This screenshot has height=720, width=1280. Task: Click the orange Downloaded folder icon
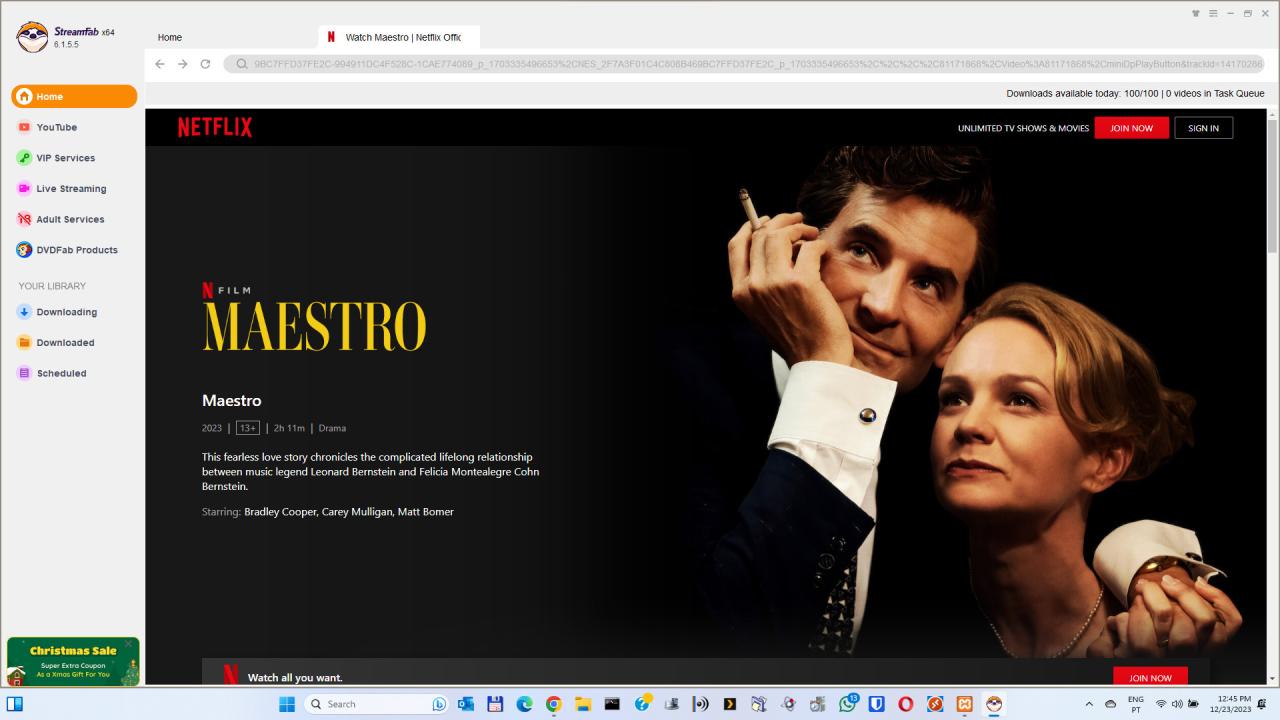tap(24, 343)
